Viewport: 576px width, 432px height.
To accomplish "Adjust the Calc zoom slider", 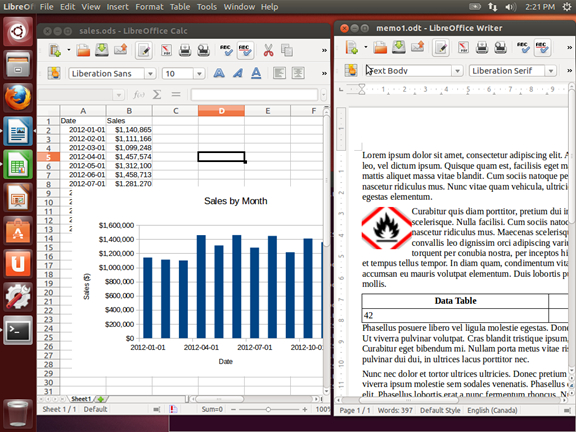I will click(269, 409).
